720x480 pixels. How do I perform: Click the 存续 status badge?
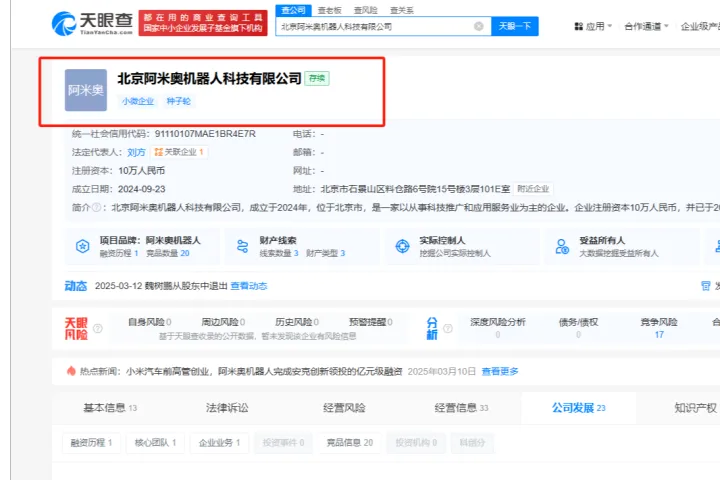pyautogui.click(x=317, y=79)
